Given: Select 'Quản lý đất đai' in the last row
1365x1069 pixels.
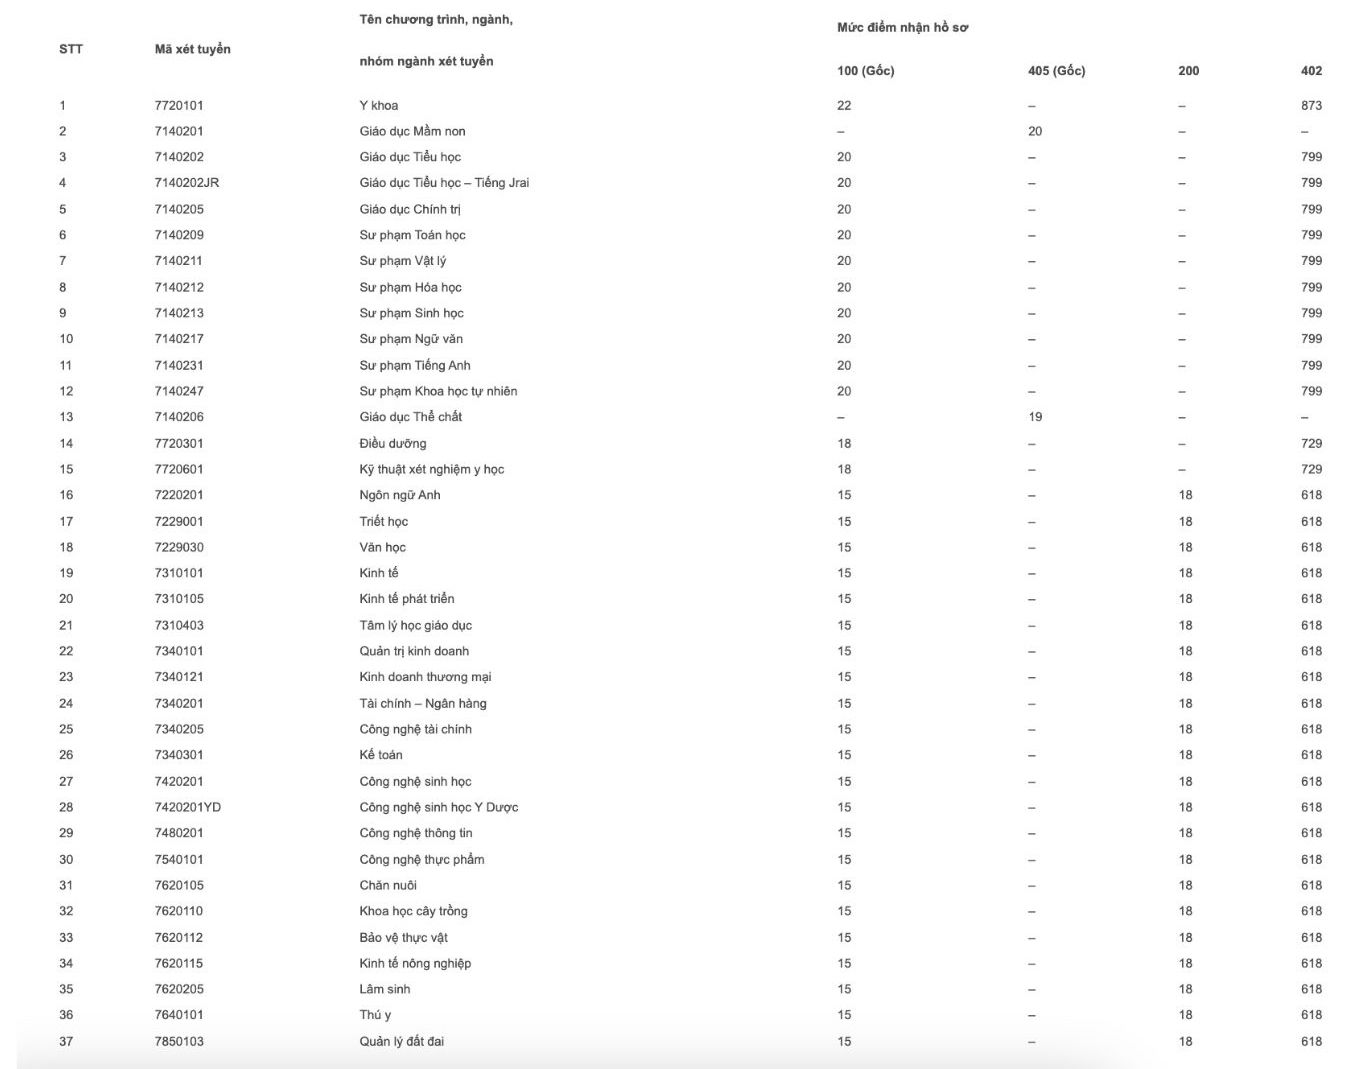Looking at the screenshot, I should coord(402,1041).
